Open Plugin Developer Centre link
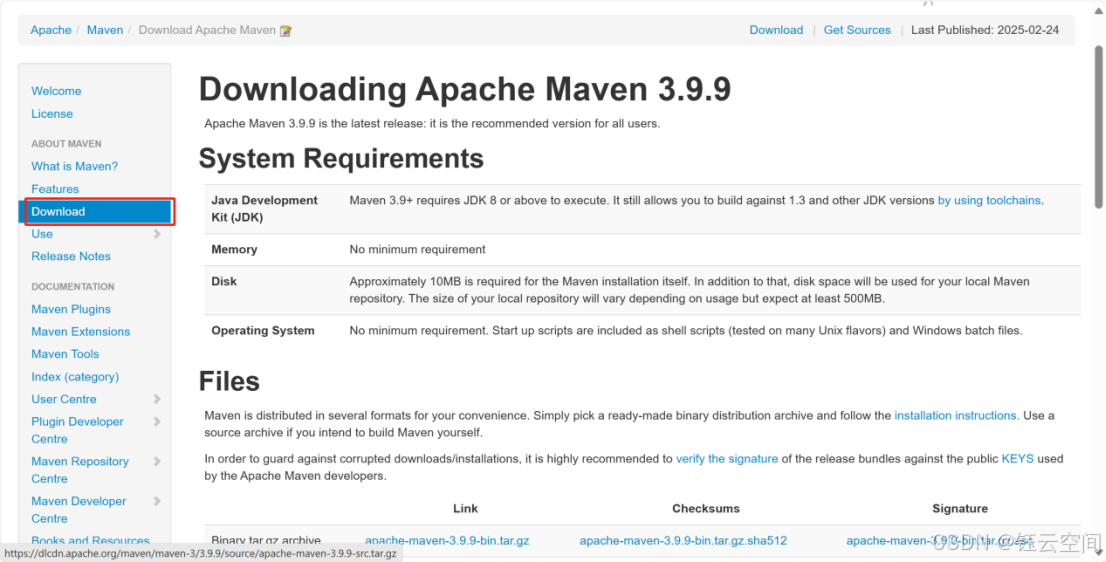 pos(77,430)
